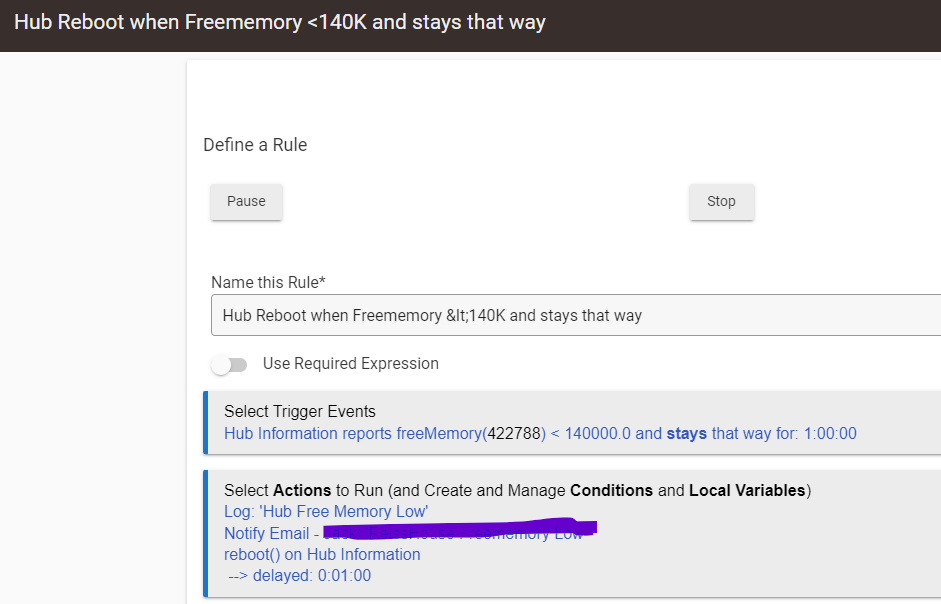Click the Stop button
941x604 pixels.
(721, 202)
